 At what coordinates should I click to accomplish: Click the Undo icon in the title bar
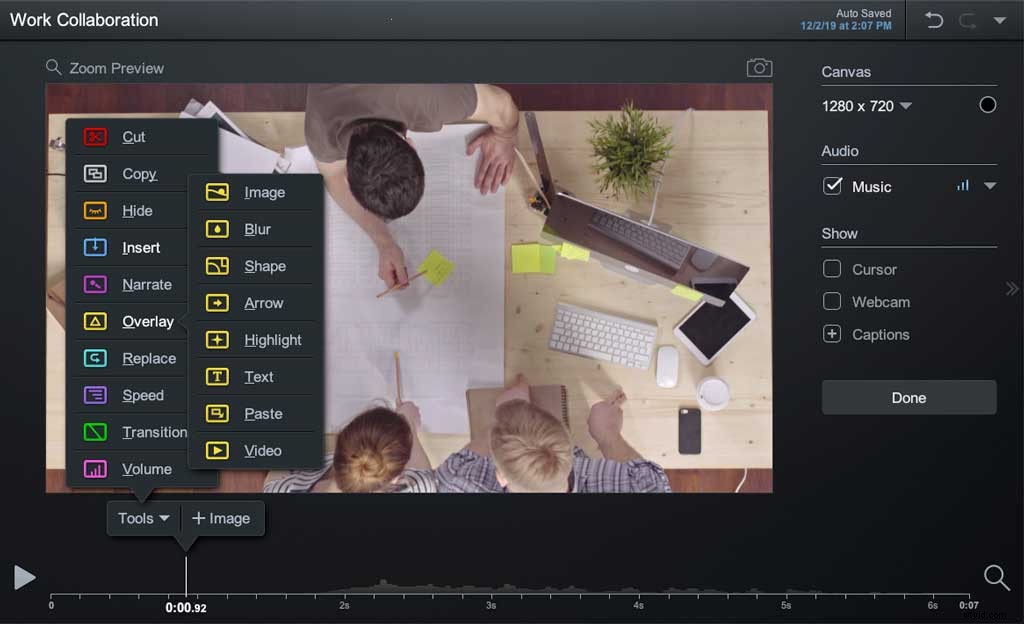(933, 19)
